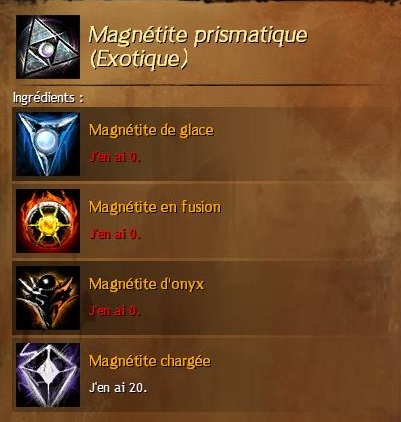This screenshot has height=422, width=401.
Task: Click the fiery Magnétite en fusion icon
Action: (48, 221)
